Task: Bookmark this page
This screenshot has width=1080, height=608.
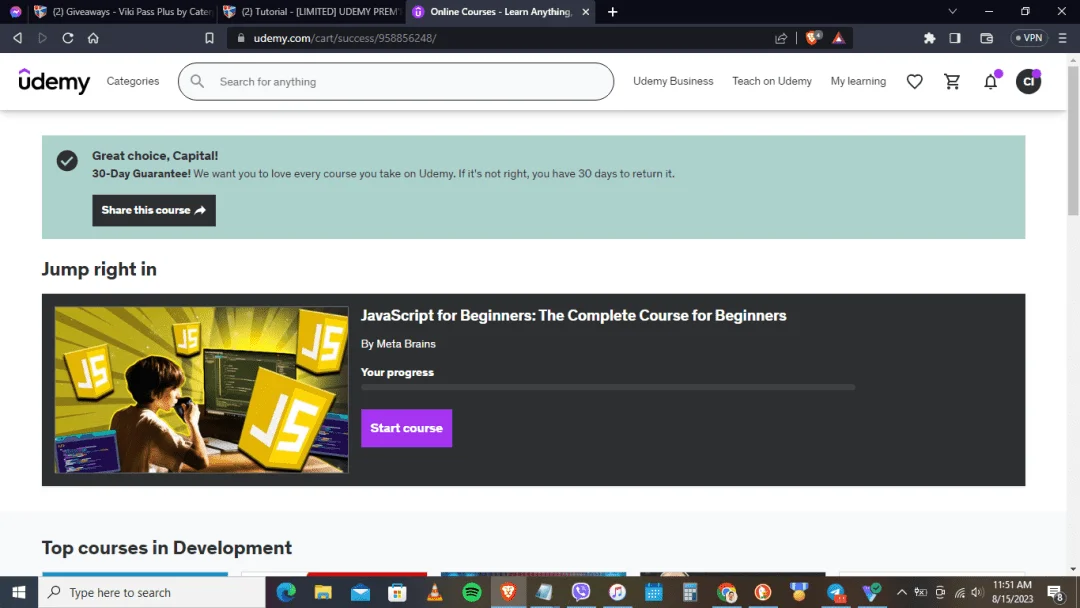Action: [x=209, y=38]
